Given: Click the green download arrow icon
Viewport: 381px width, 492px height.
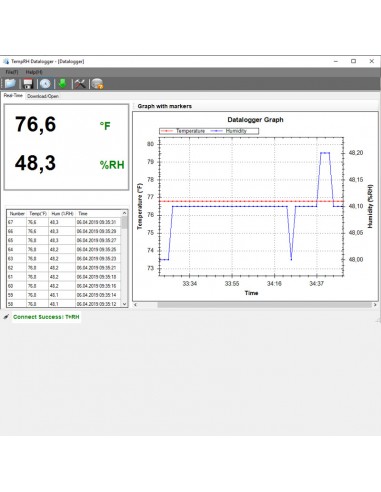Looking at the screenshot, I should coord(62,84).
